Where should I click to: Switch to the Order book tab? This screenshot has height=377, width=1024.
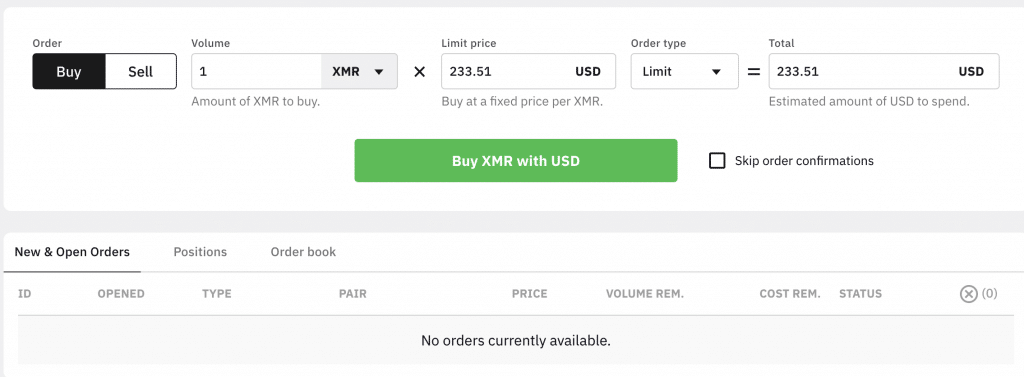tap(303, 252)
